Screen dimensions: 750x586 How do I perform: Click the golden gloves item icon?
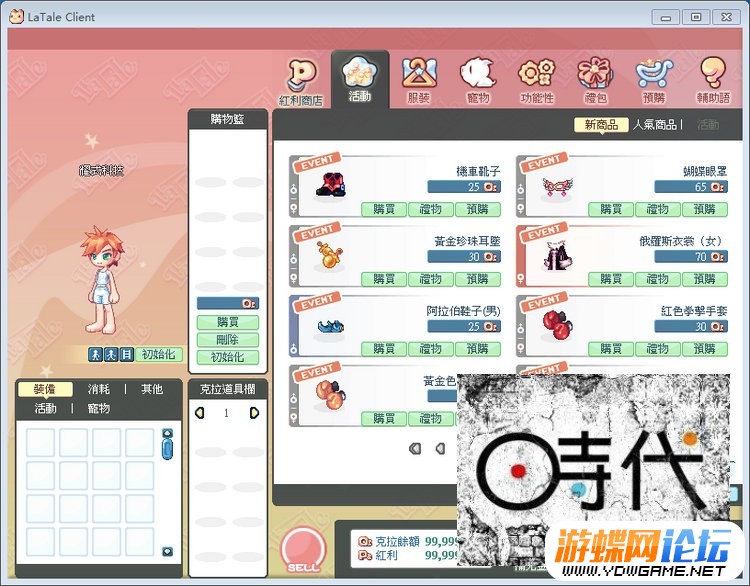click(x=329, y=394)
